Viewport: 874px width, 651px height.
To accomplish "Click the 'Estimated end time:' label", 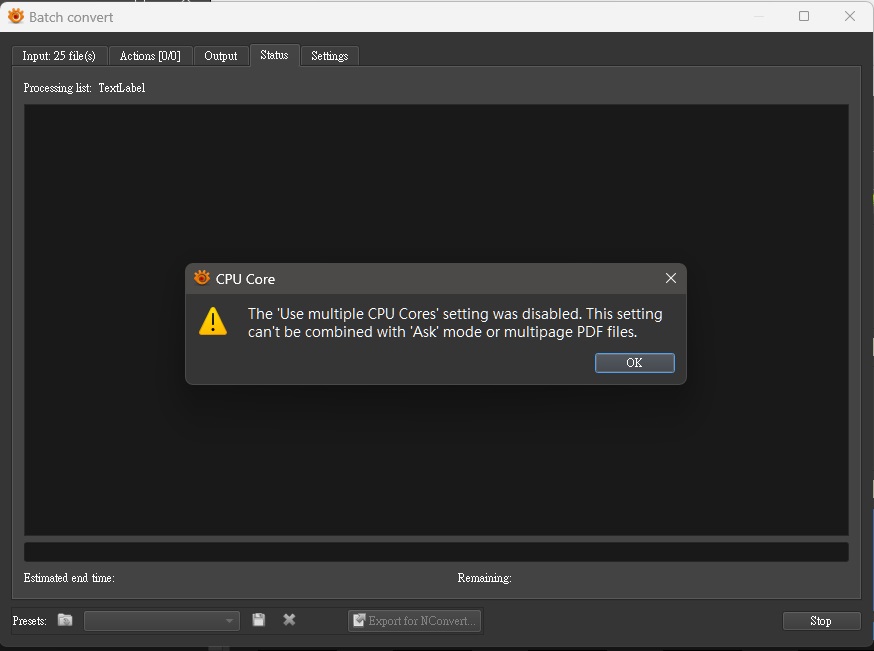I will click(69, 578).
